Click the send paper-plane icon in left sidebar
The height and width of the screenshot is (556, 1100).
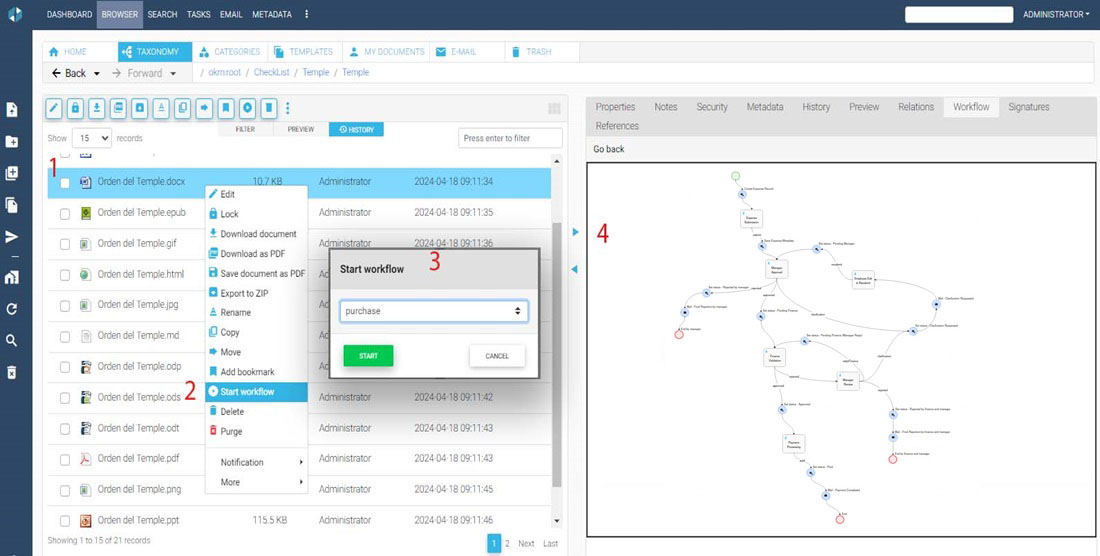pyautogui.click(x=12, y=237)
